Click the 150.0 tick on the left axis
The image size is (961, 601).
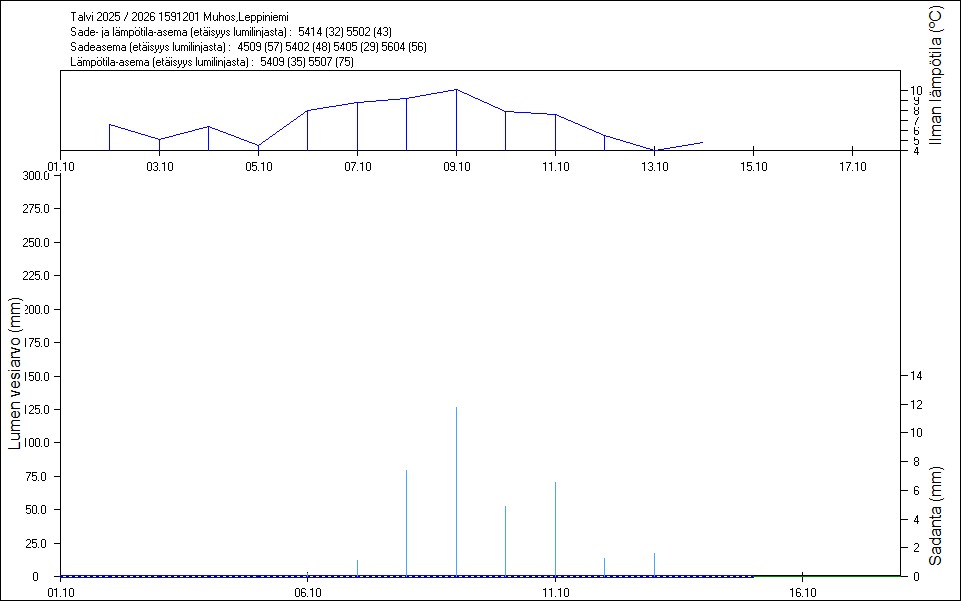(x=36, y=376)
